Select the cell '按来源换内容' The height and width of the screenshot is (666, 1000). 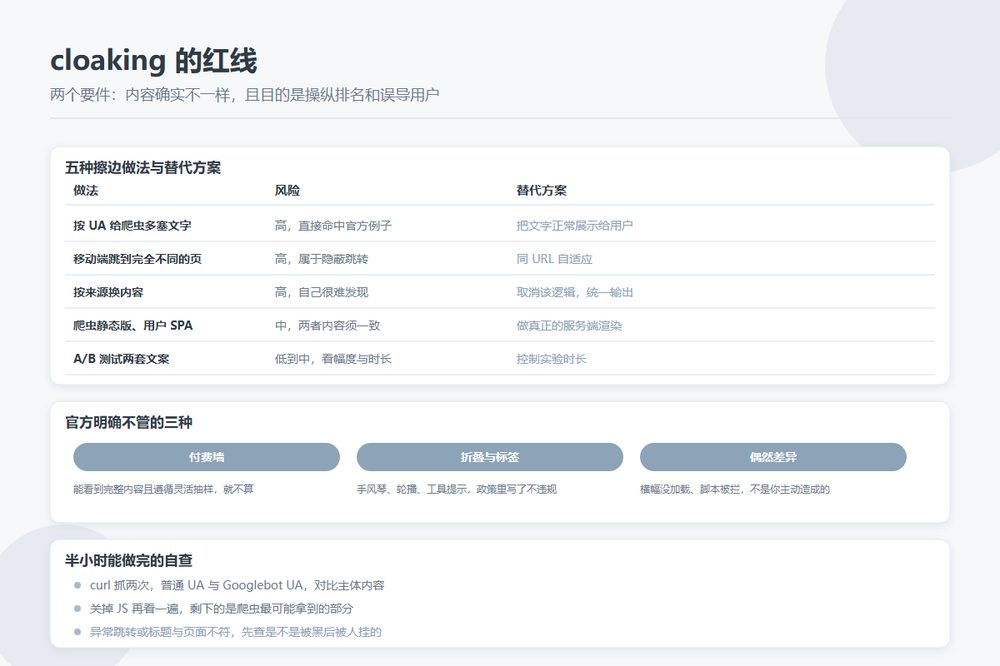click(108, 292)
